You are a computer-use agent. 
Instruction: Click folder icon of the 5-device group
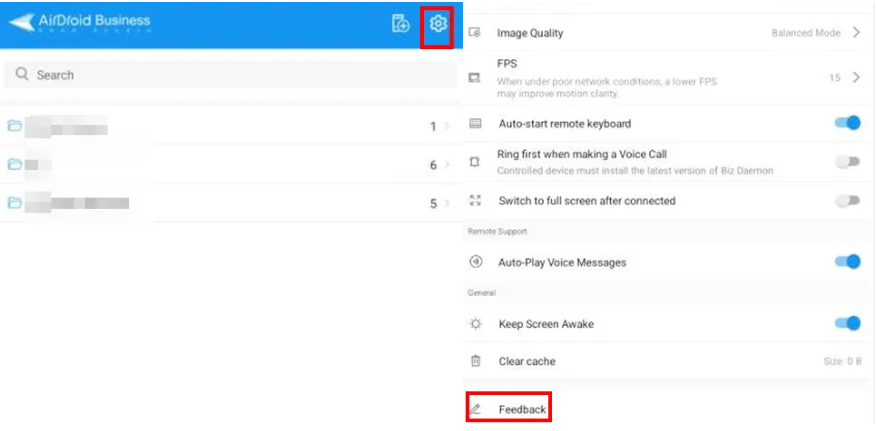15,202
